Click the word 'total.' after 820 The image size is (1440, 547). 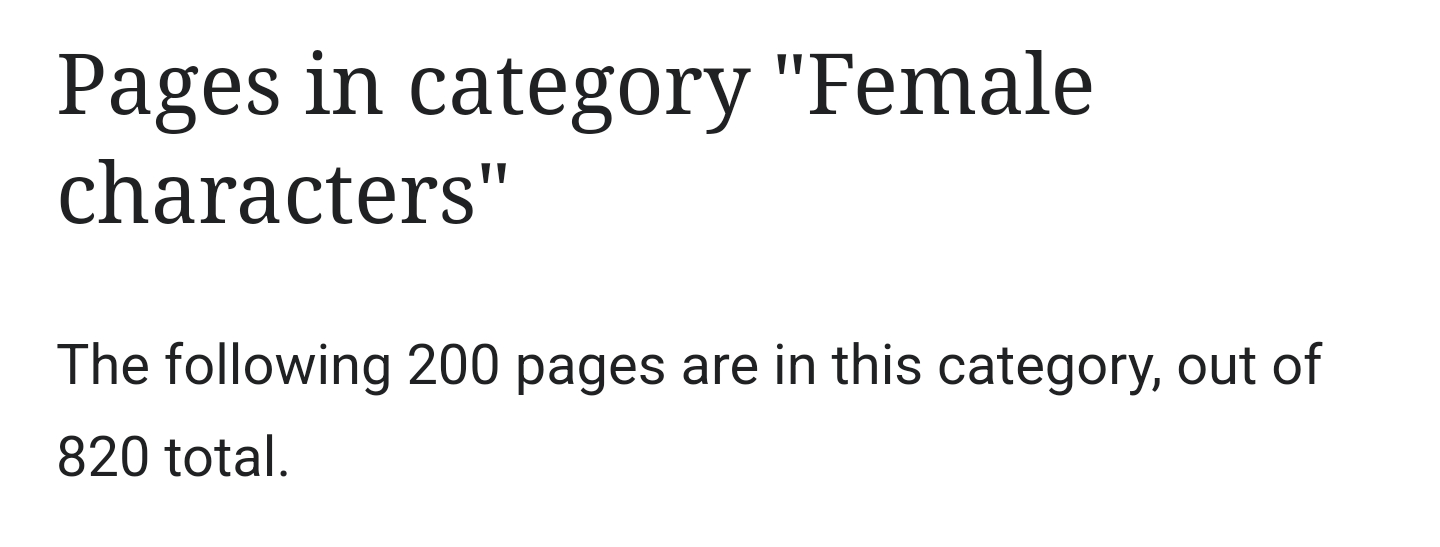tap(227, 458)
